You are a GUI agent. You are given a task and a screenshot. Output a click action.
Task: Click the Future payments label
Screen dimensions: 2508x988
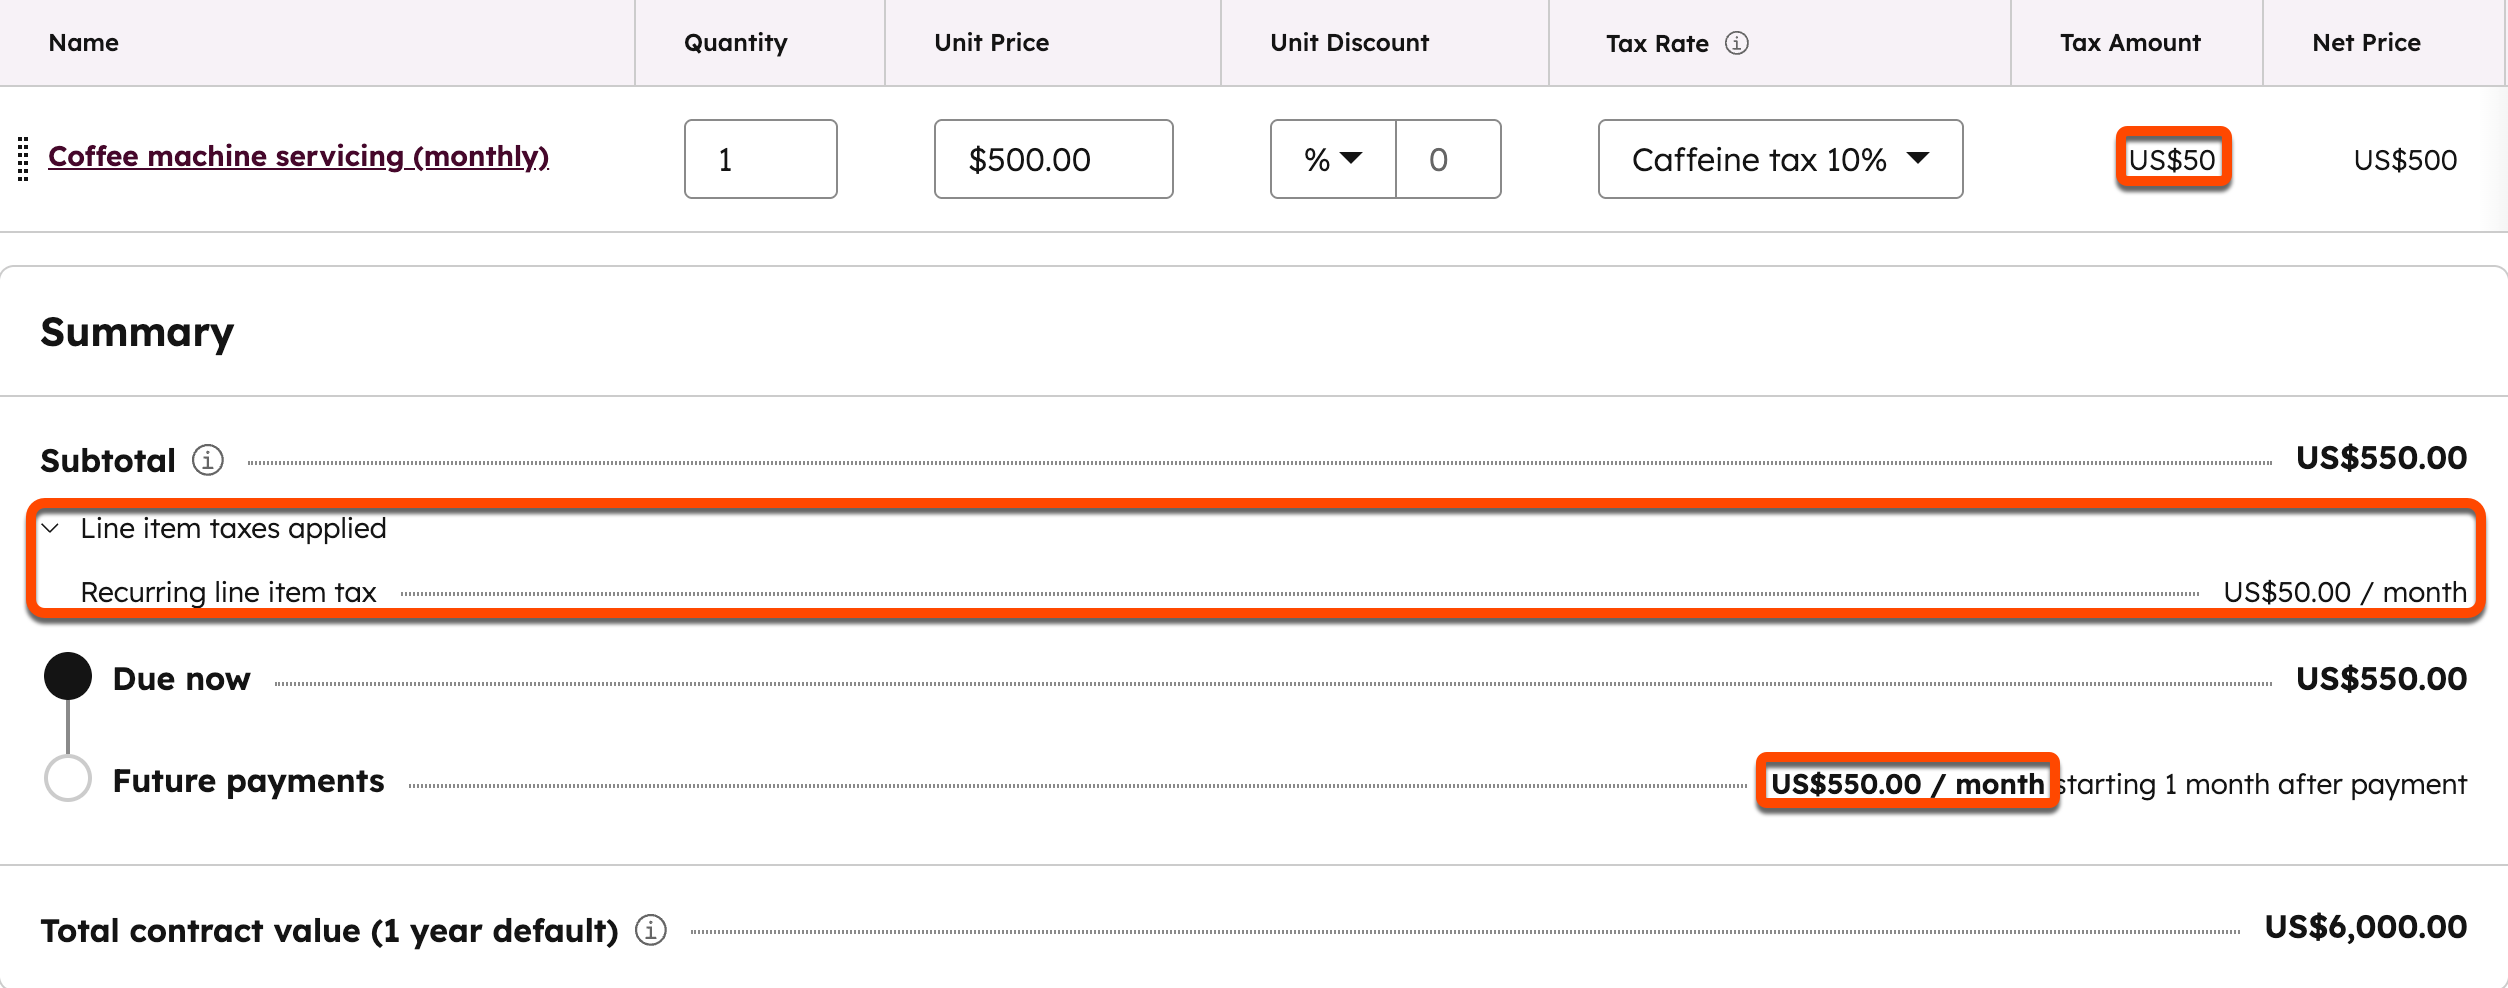click(x=248, y=782)
